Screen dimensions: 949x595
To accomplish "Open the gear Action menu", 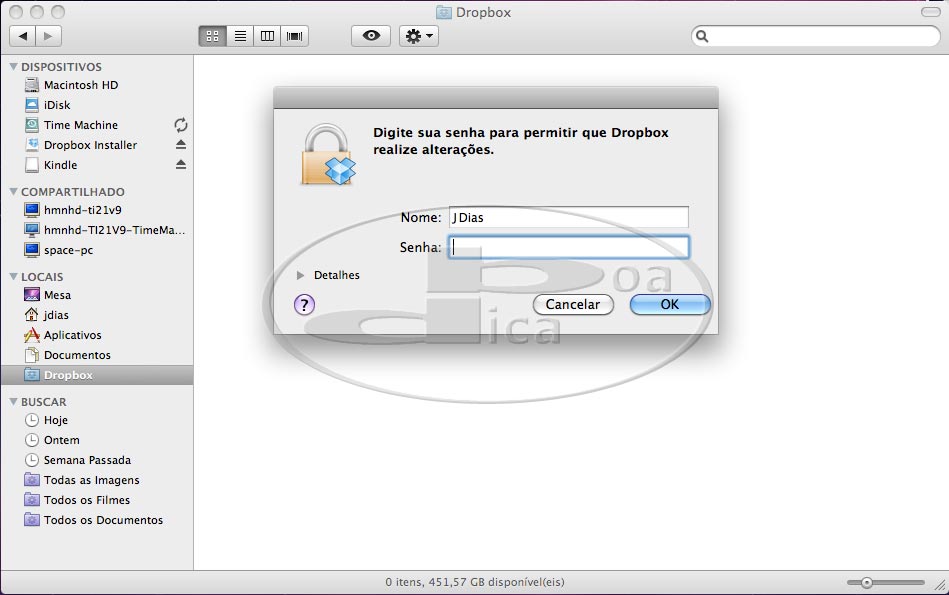I will pos(419,36).
